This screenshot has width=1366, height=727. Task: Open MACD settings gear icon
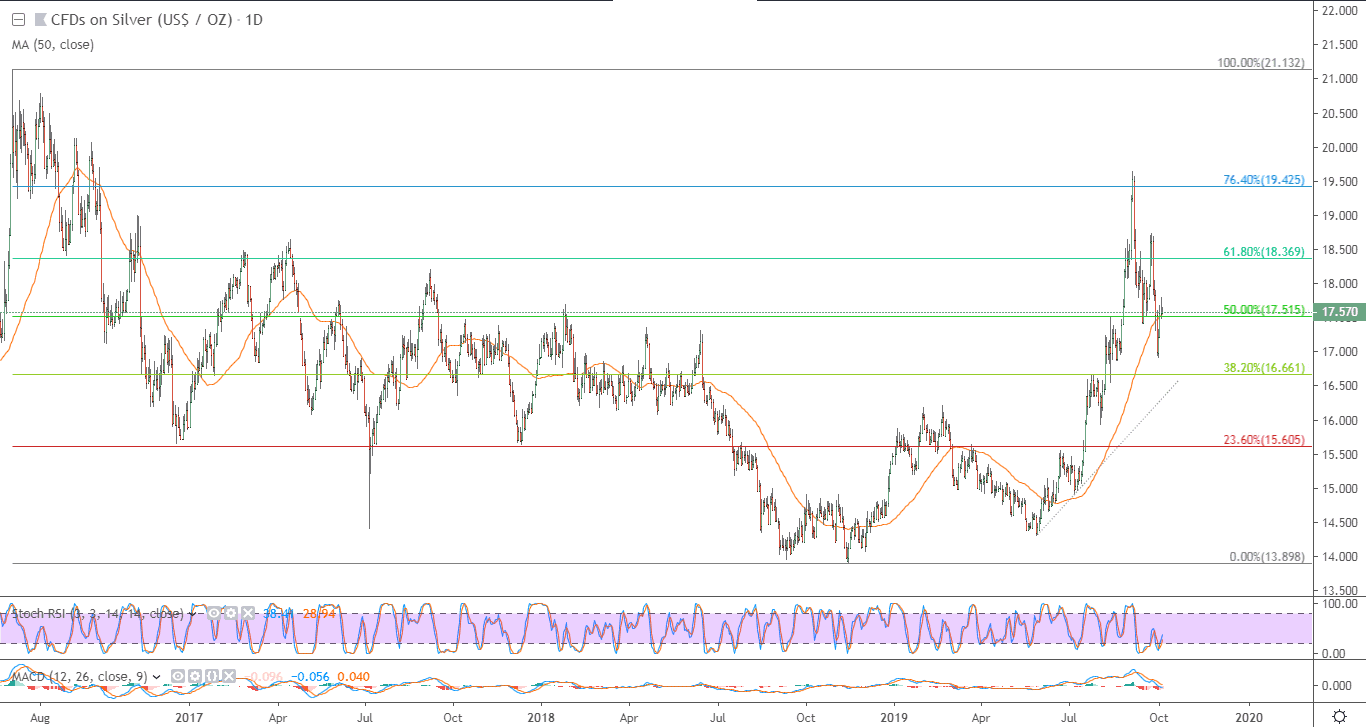point(195,676)
